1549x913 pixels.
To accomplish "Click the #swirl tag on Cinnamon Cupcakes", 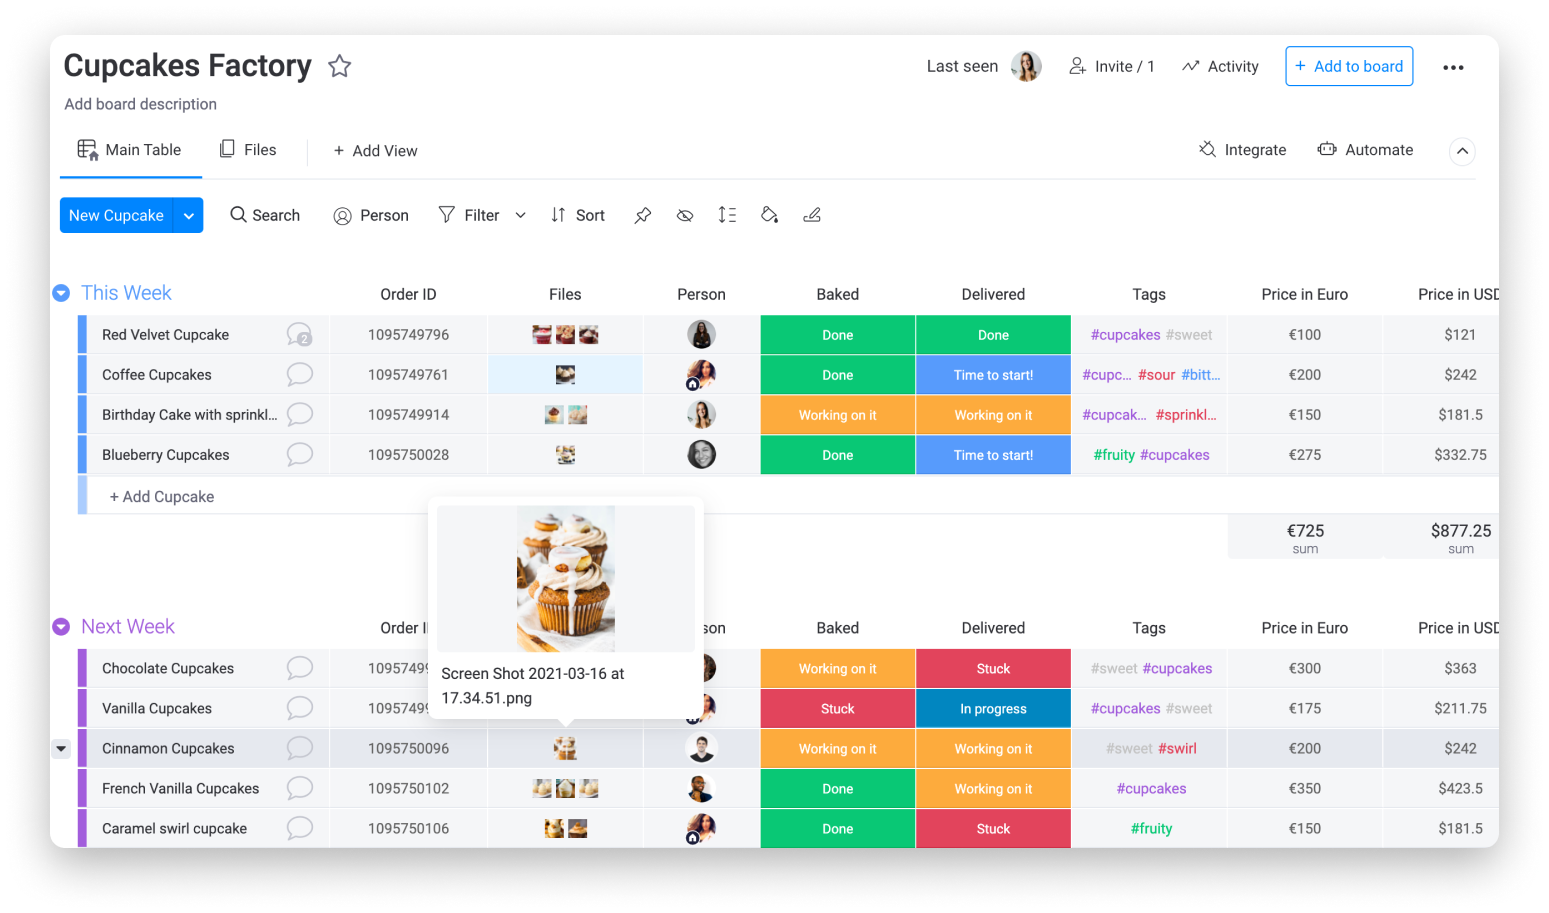I will pos(1177,748).
